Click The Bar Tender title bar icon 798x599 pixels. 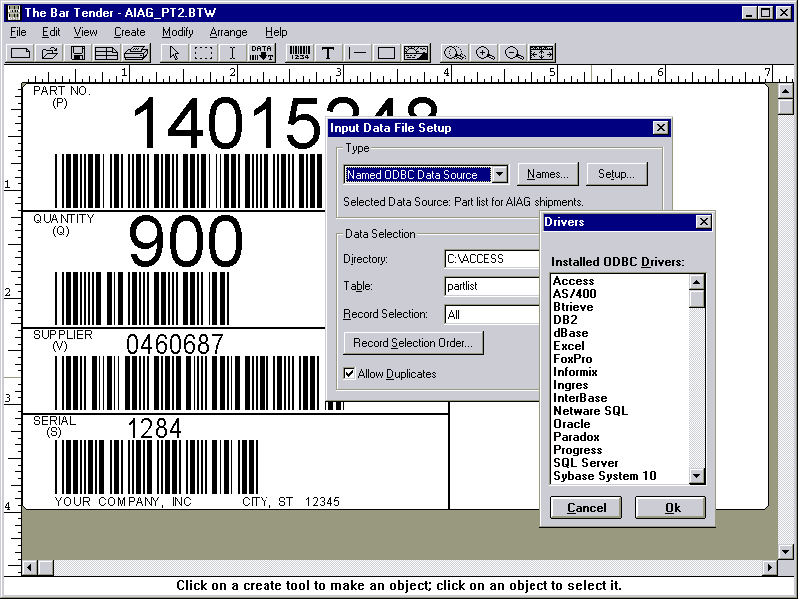(x=14, y=12)
